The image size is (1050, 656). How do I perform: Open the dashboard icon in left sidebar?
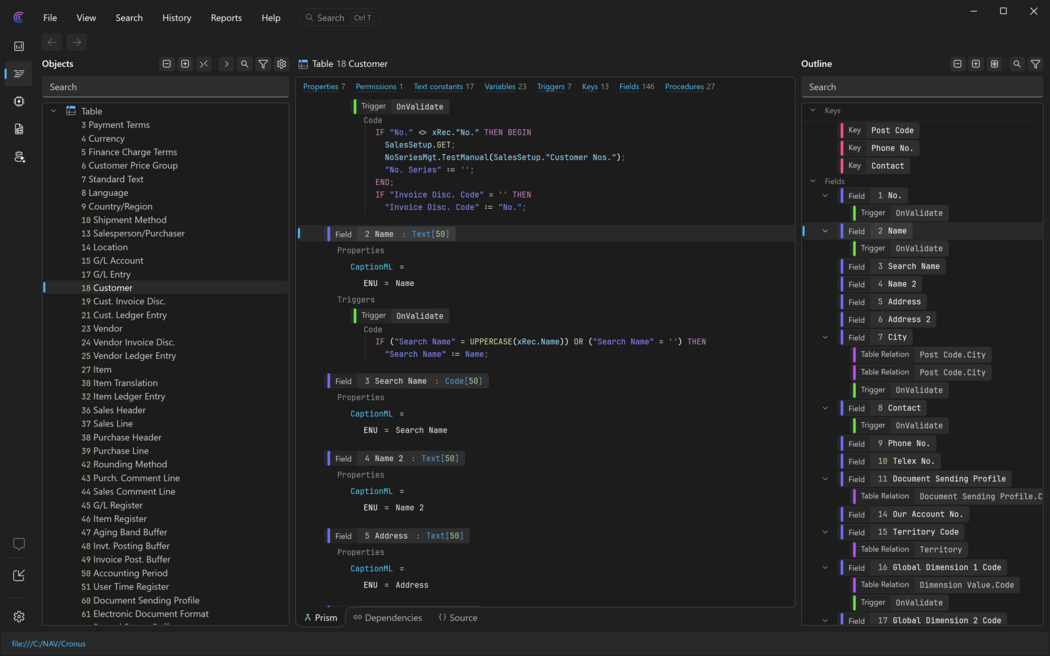19,46
